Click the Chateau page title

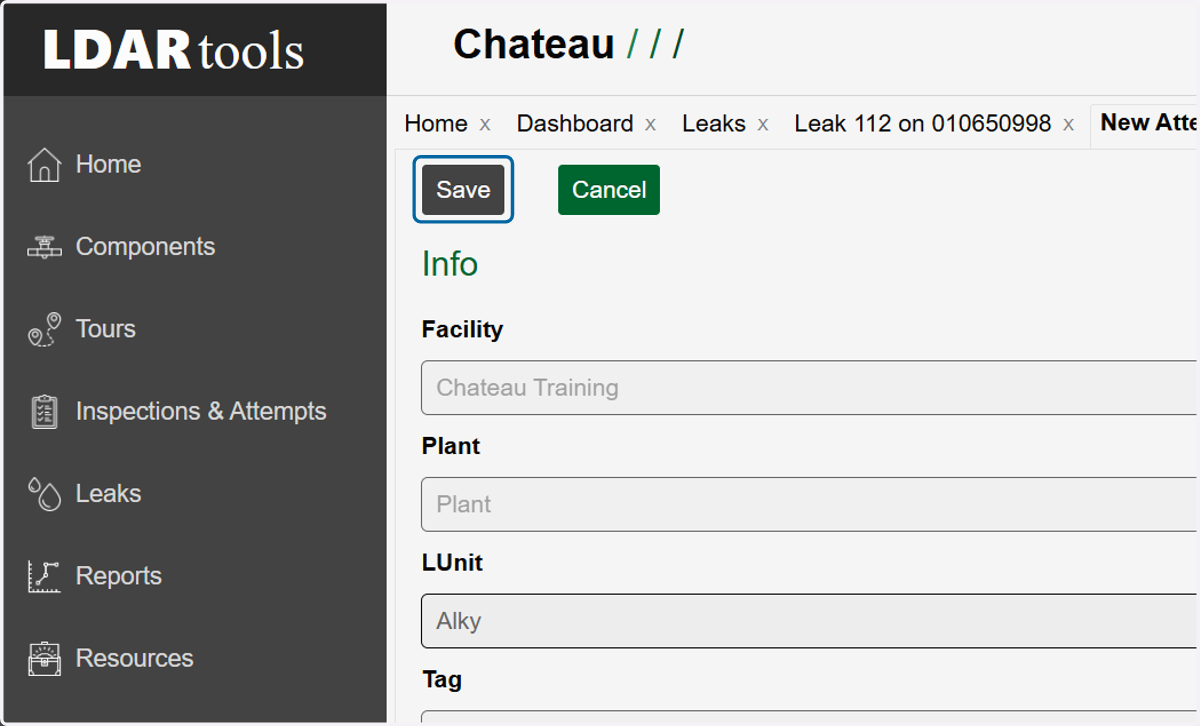tap(534, 45)
